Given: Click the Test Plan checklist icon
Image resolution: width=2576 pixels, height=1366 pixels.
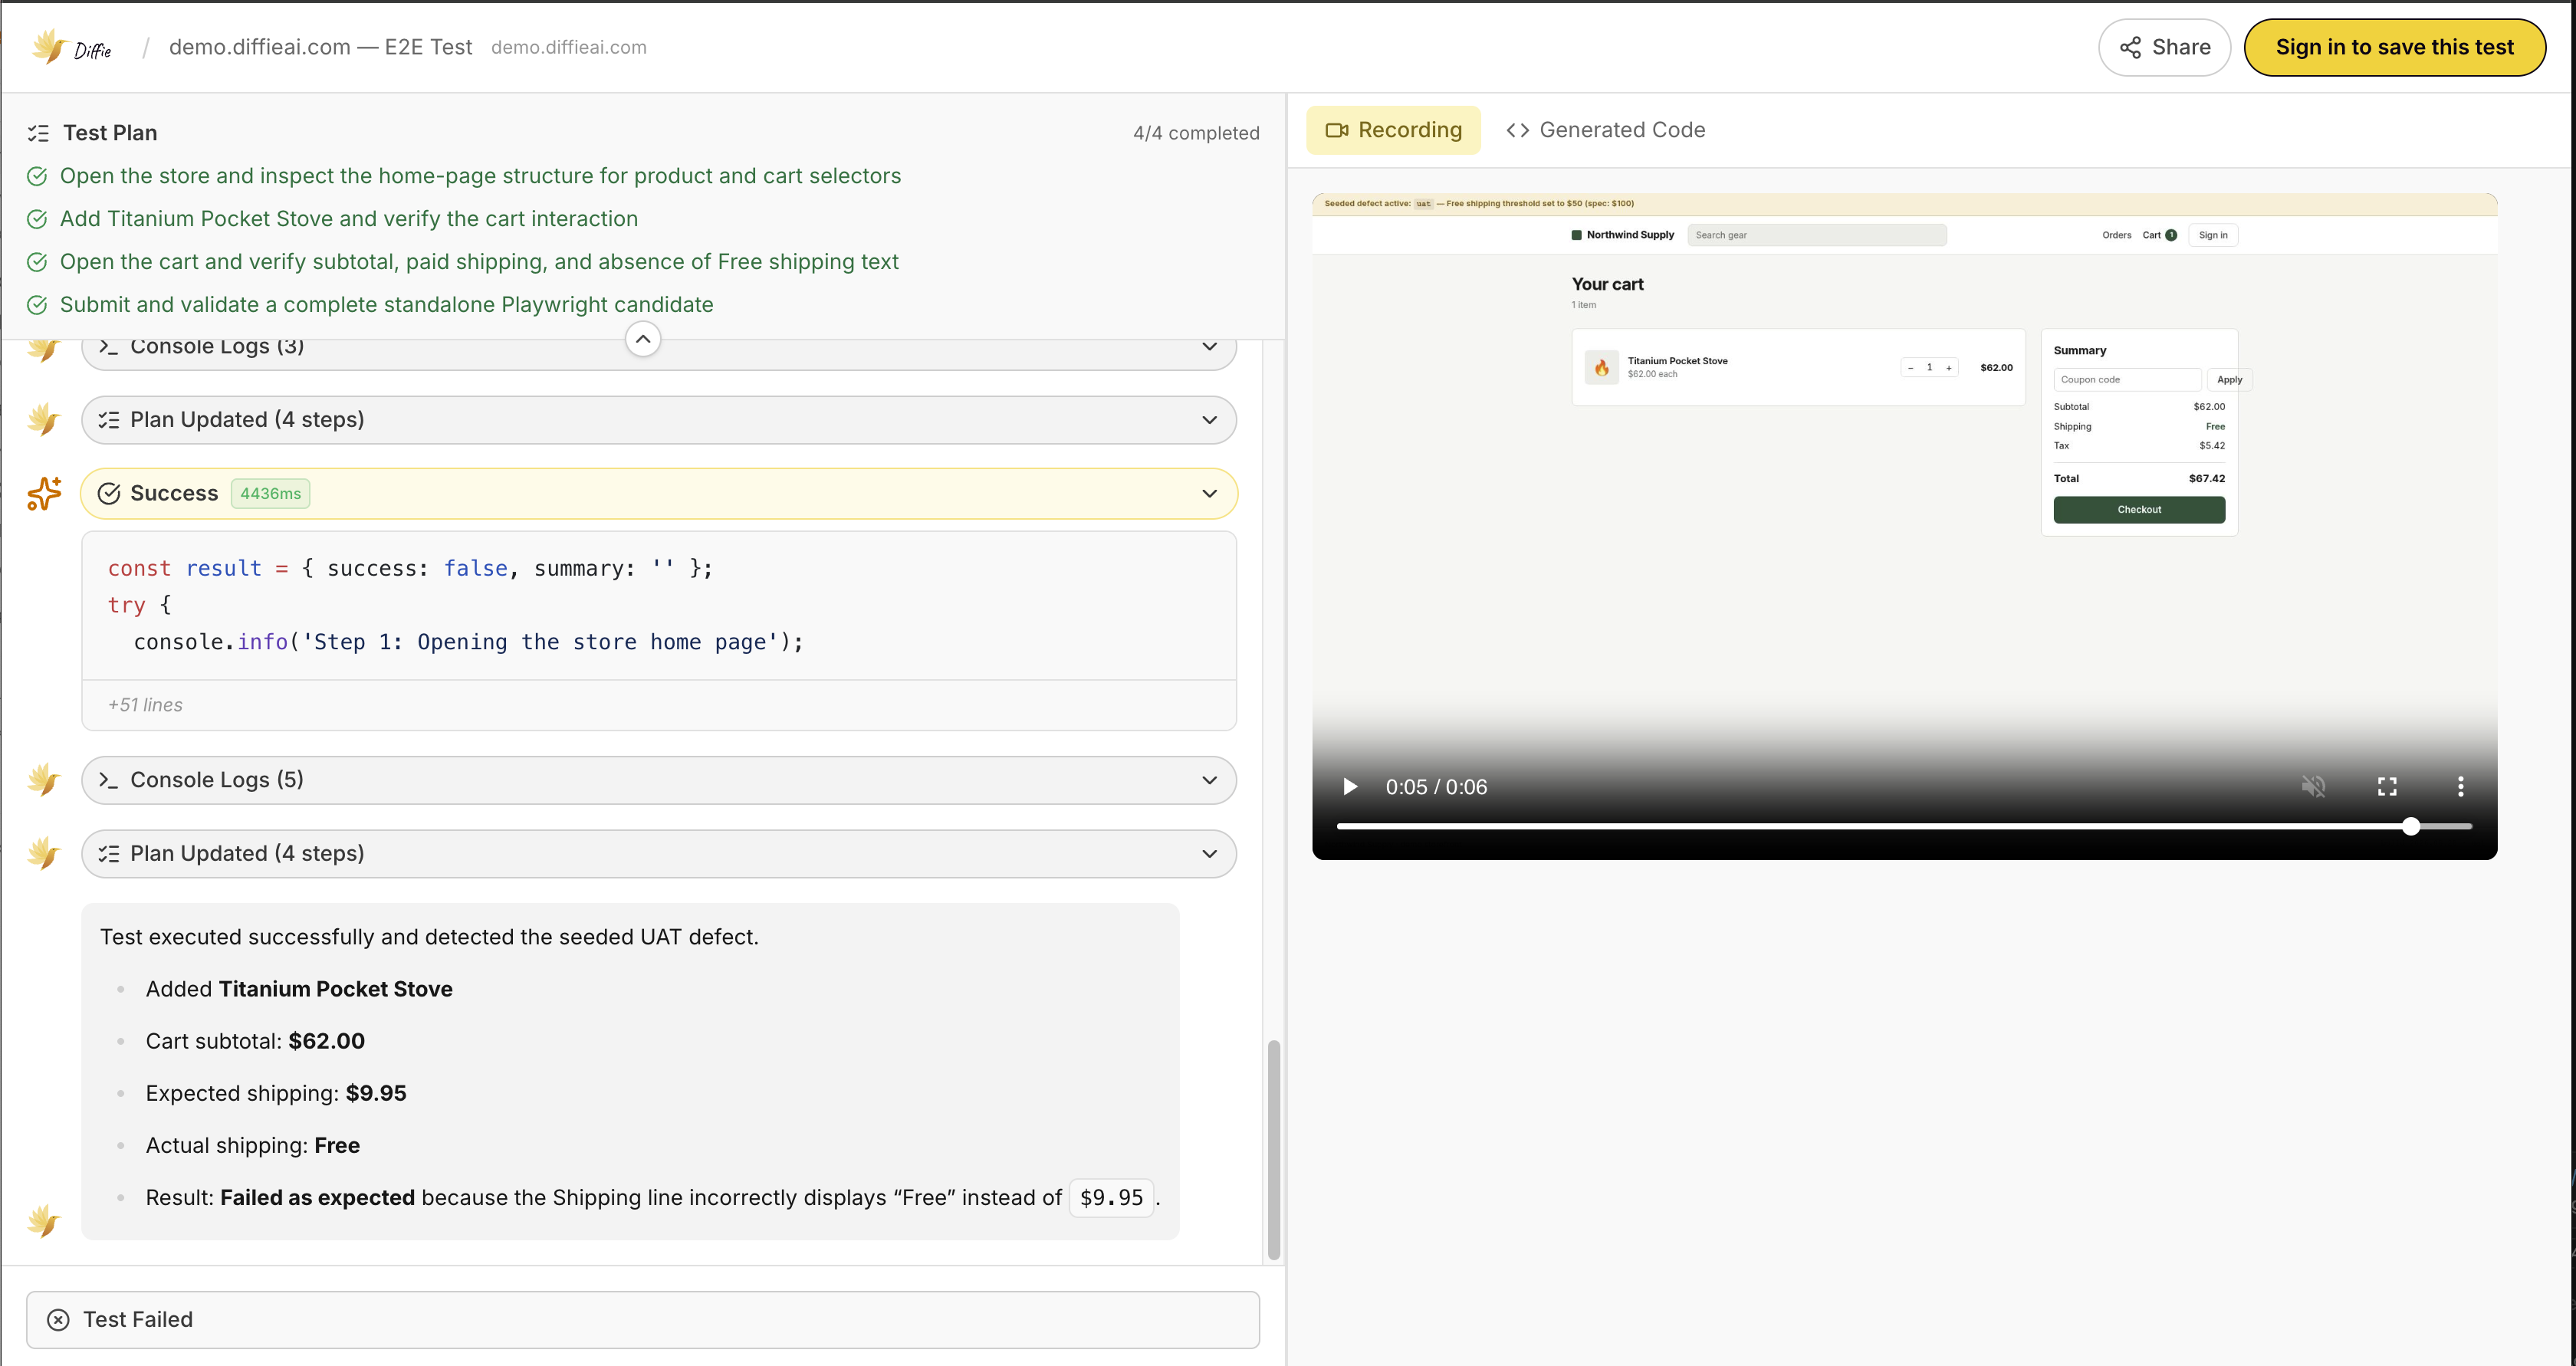Looking at the screenshot, I should (38, 133).
